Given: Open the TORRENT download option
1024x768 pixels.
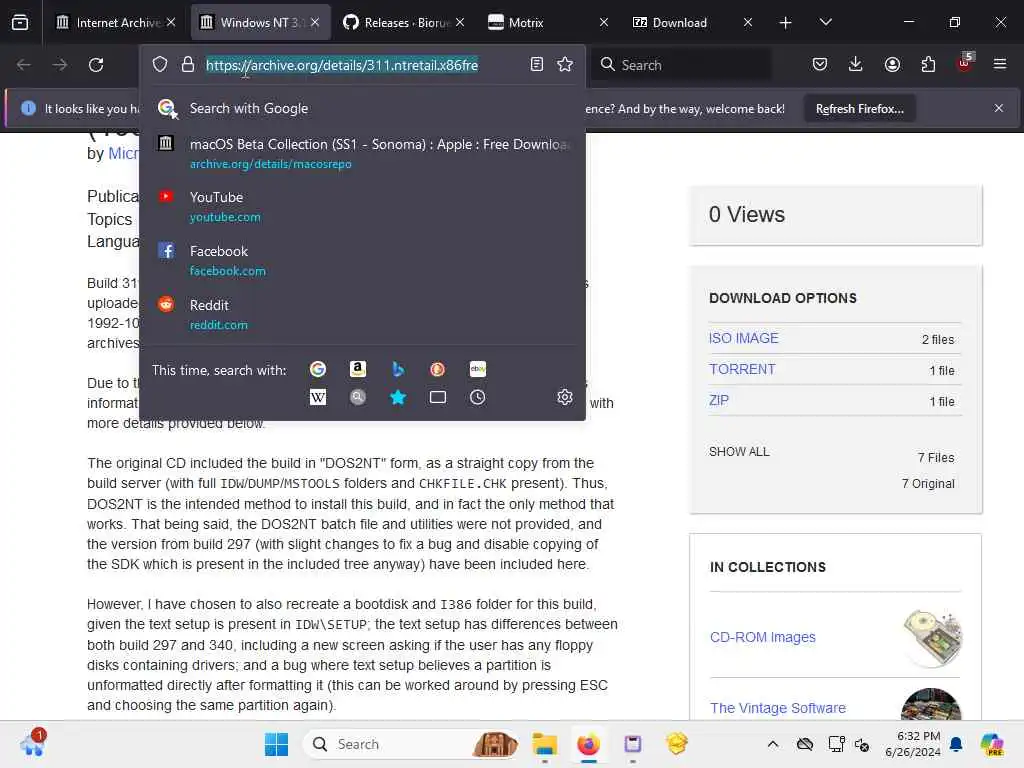Looking at the screenshot, I should [742, 370].
